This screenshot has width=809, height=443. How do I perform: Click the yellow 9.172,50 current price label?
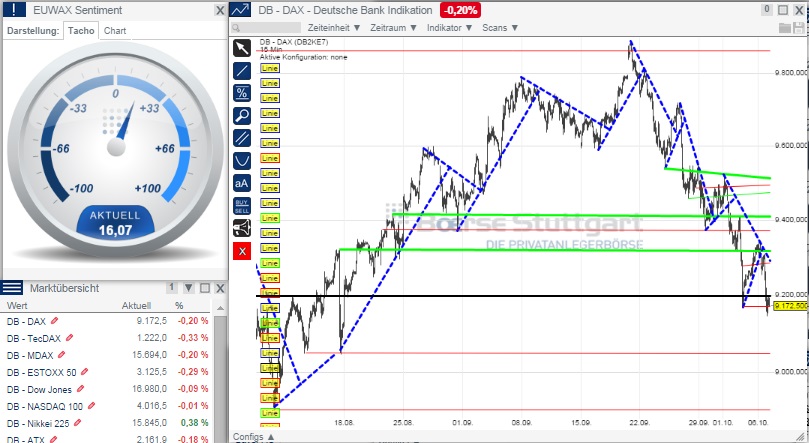click(x=791, y=306)
